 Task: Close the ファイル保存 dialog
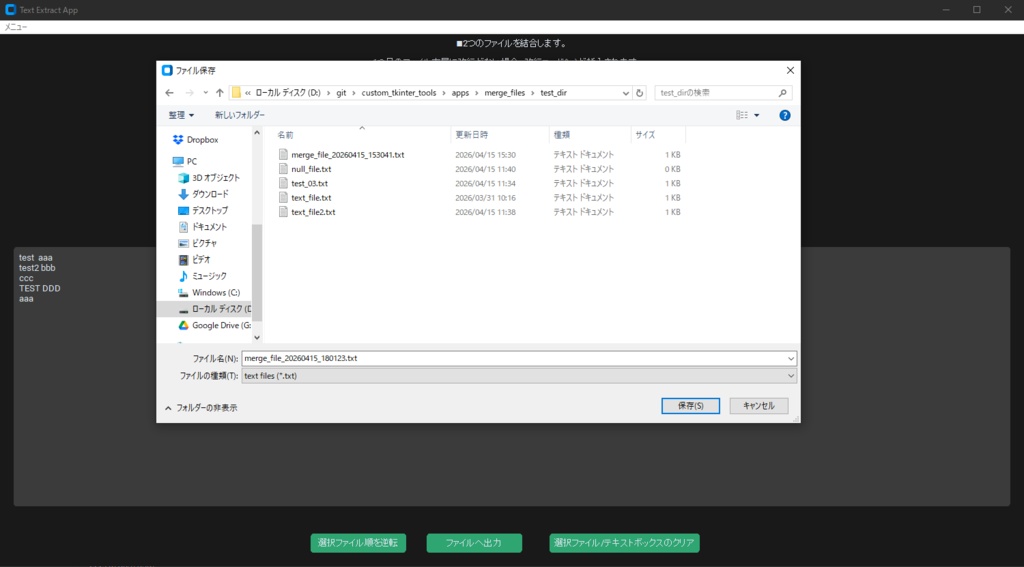790,71
